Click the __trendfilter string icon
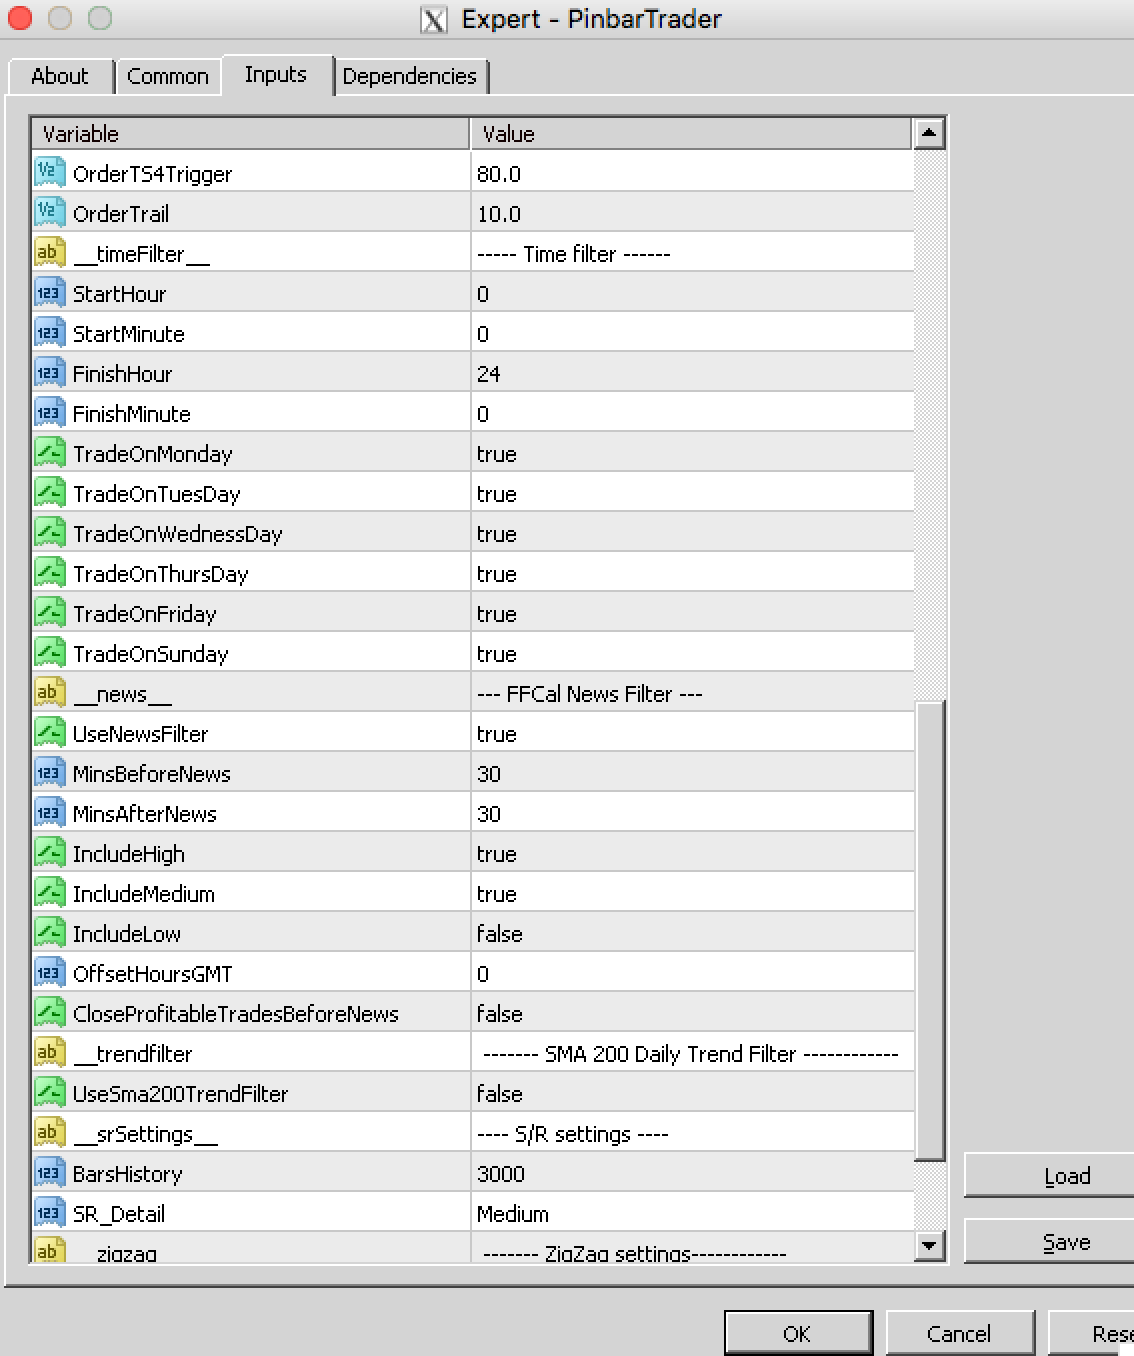This screenshot has height=1356, width=1134. point(49,1052)
